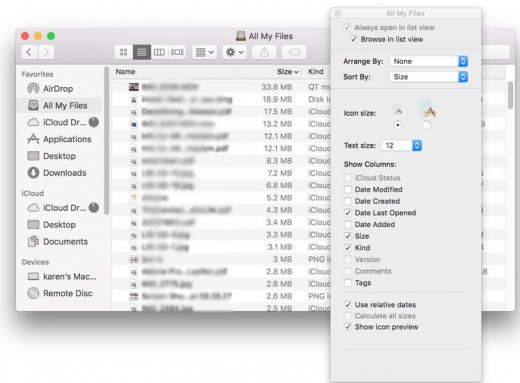Toggle Always open in list view

[347, 27]
